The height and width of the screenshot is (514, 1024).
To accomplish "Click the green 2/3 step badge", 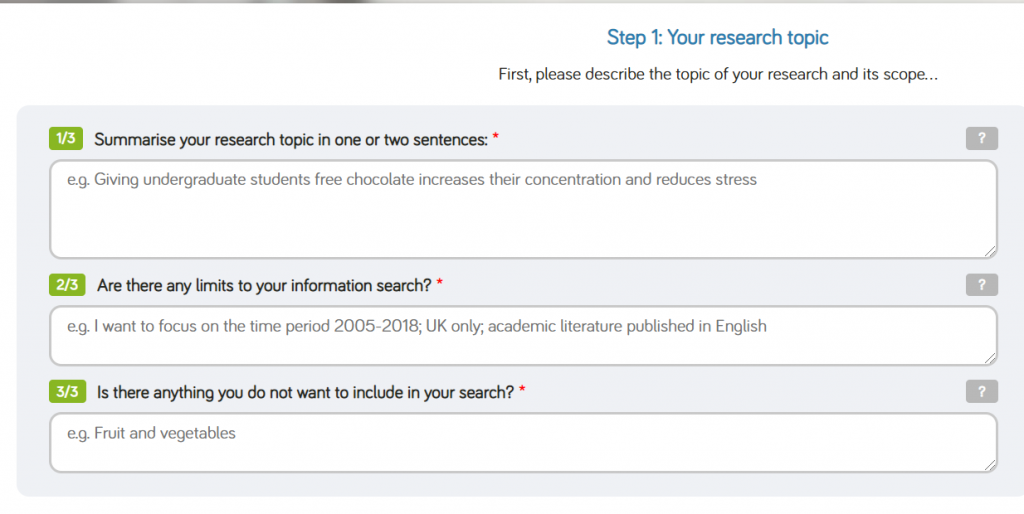I will click(x=67, y=285).
